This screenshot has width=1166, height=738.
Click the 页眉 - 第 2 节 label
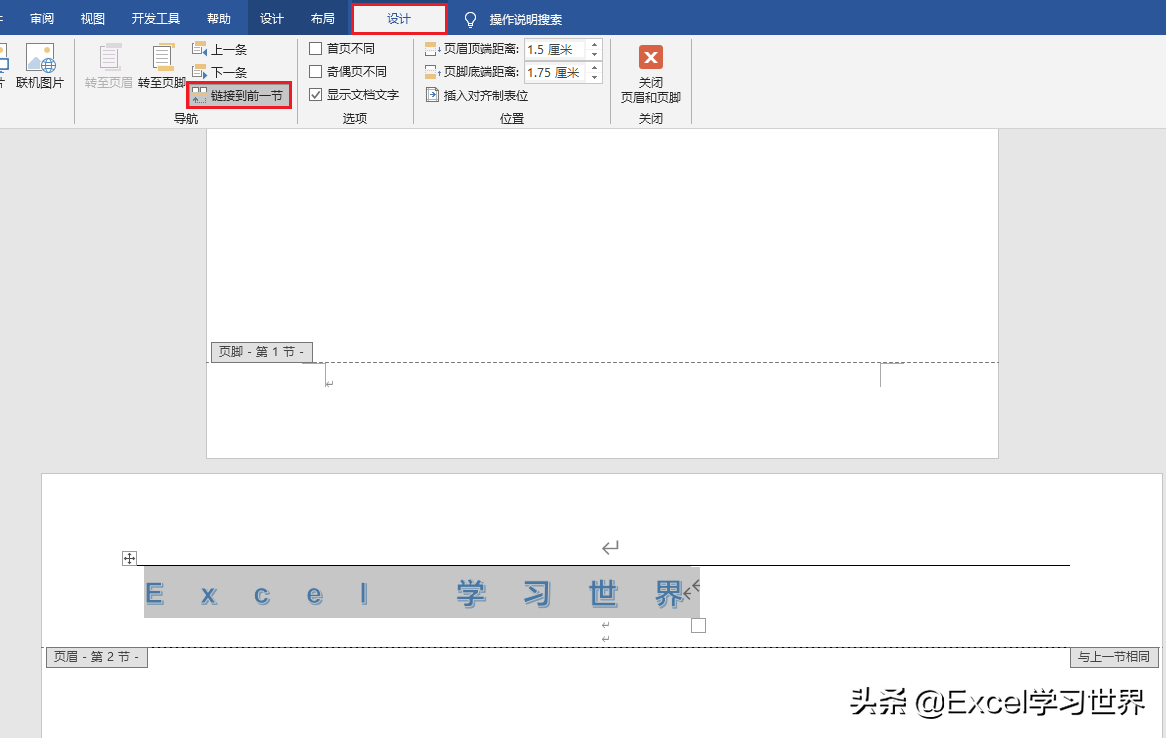[97, 657]
